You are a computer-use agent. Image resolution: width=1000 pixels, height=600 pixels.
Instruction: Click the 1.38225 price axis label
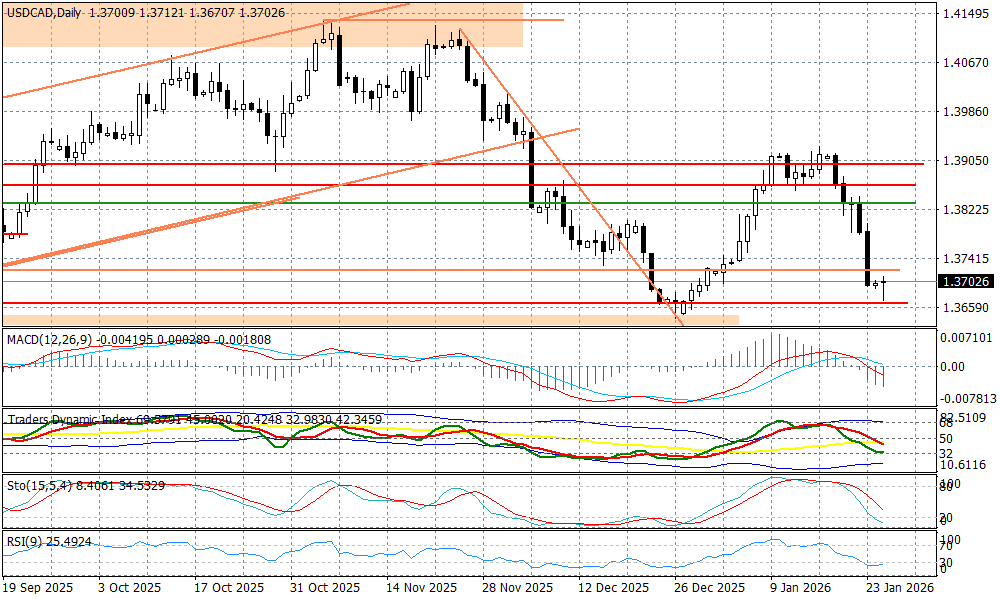(x=965, y=209)
